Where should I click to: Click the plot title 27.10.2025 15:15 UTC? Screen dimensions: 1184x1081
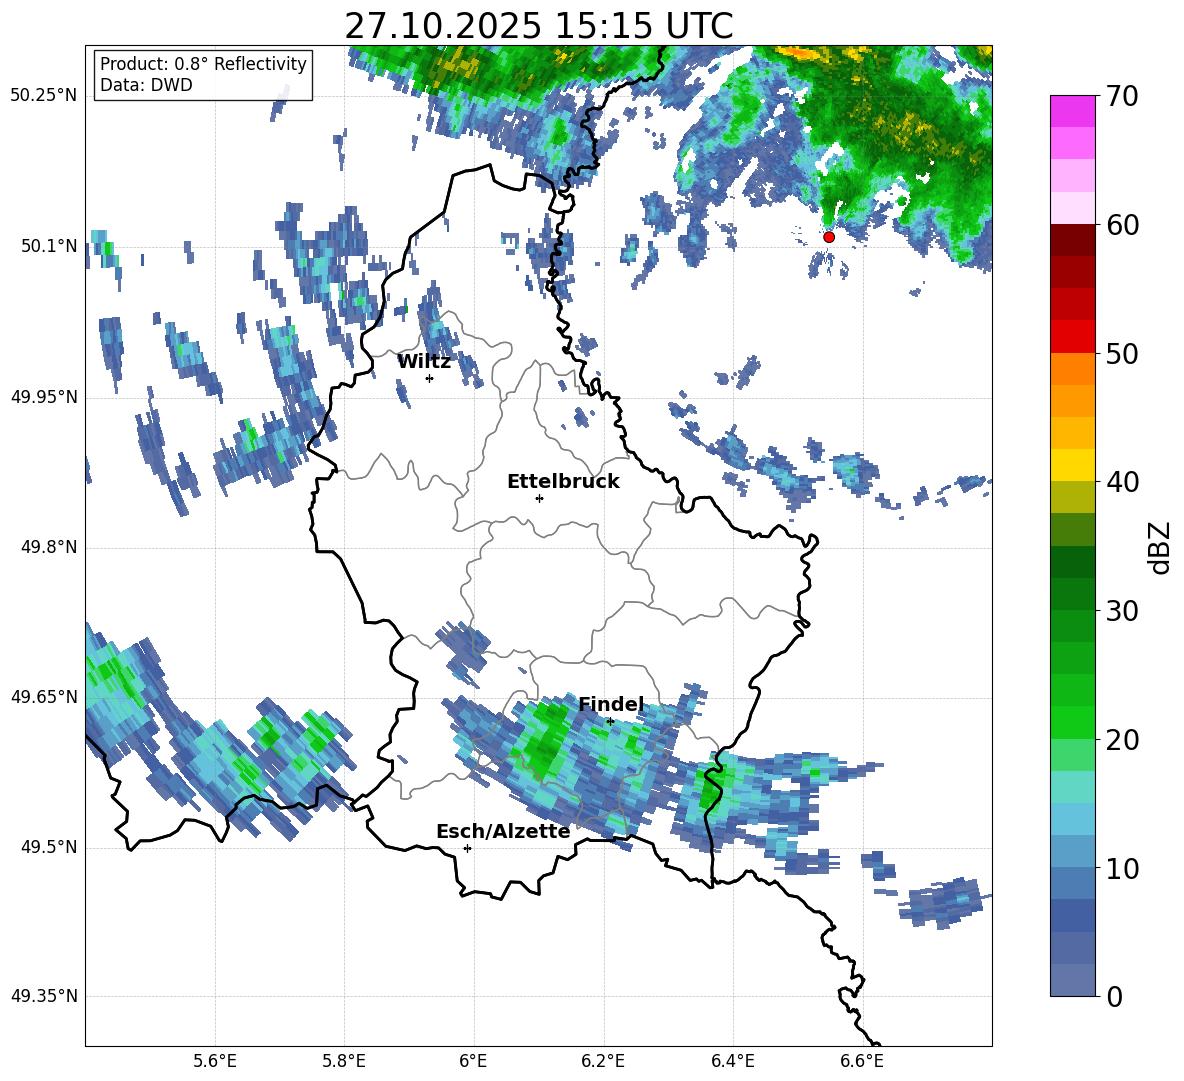click(x=539, y=26)
